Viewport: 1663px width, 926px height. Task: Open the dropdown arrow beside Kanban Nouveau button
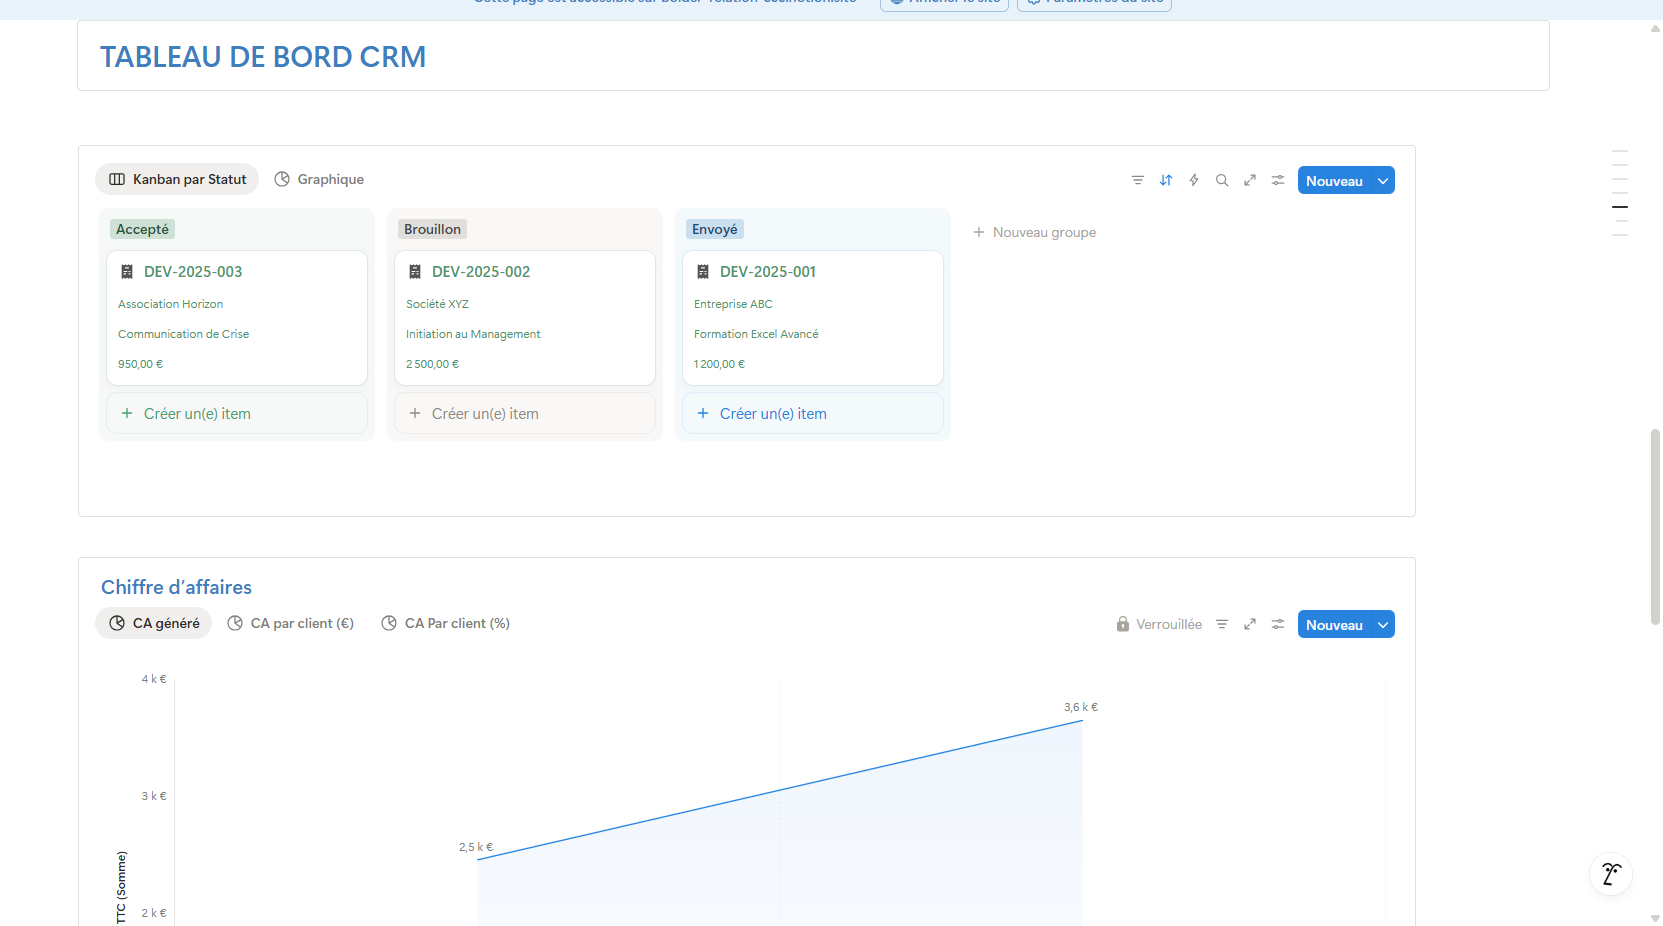point(1383,181)
